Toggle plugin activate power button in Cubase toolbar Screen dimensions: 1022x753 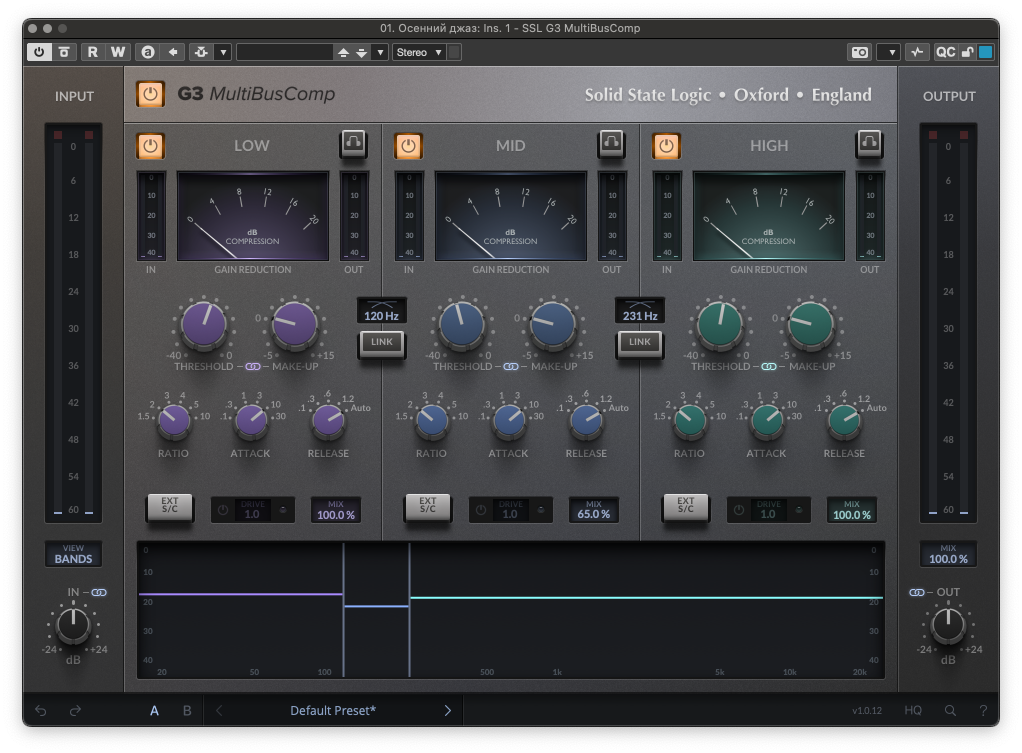pyautogui.click(x=39, y=52)
